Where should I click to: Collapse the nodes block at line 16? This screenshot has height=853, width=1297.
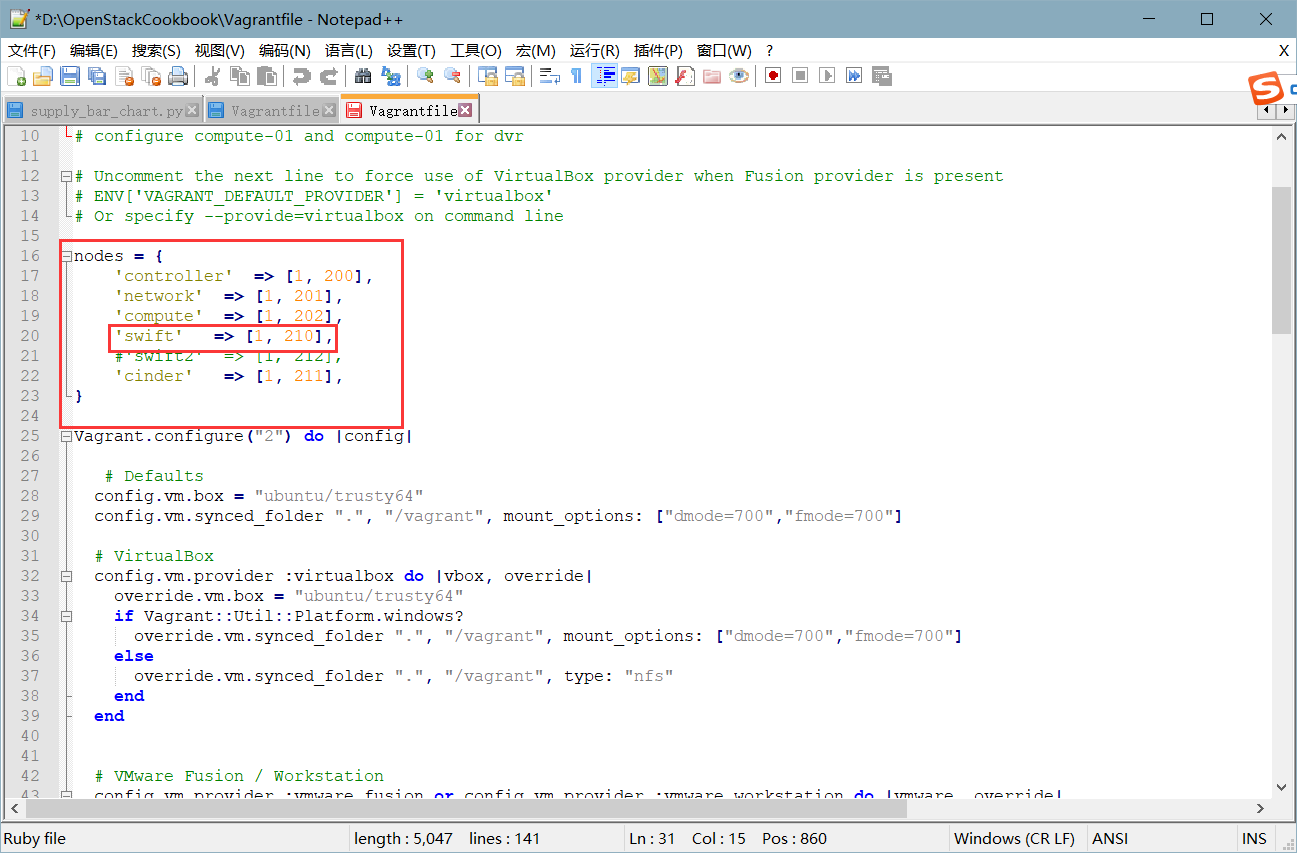coord(66,256)
